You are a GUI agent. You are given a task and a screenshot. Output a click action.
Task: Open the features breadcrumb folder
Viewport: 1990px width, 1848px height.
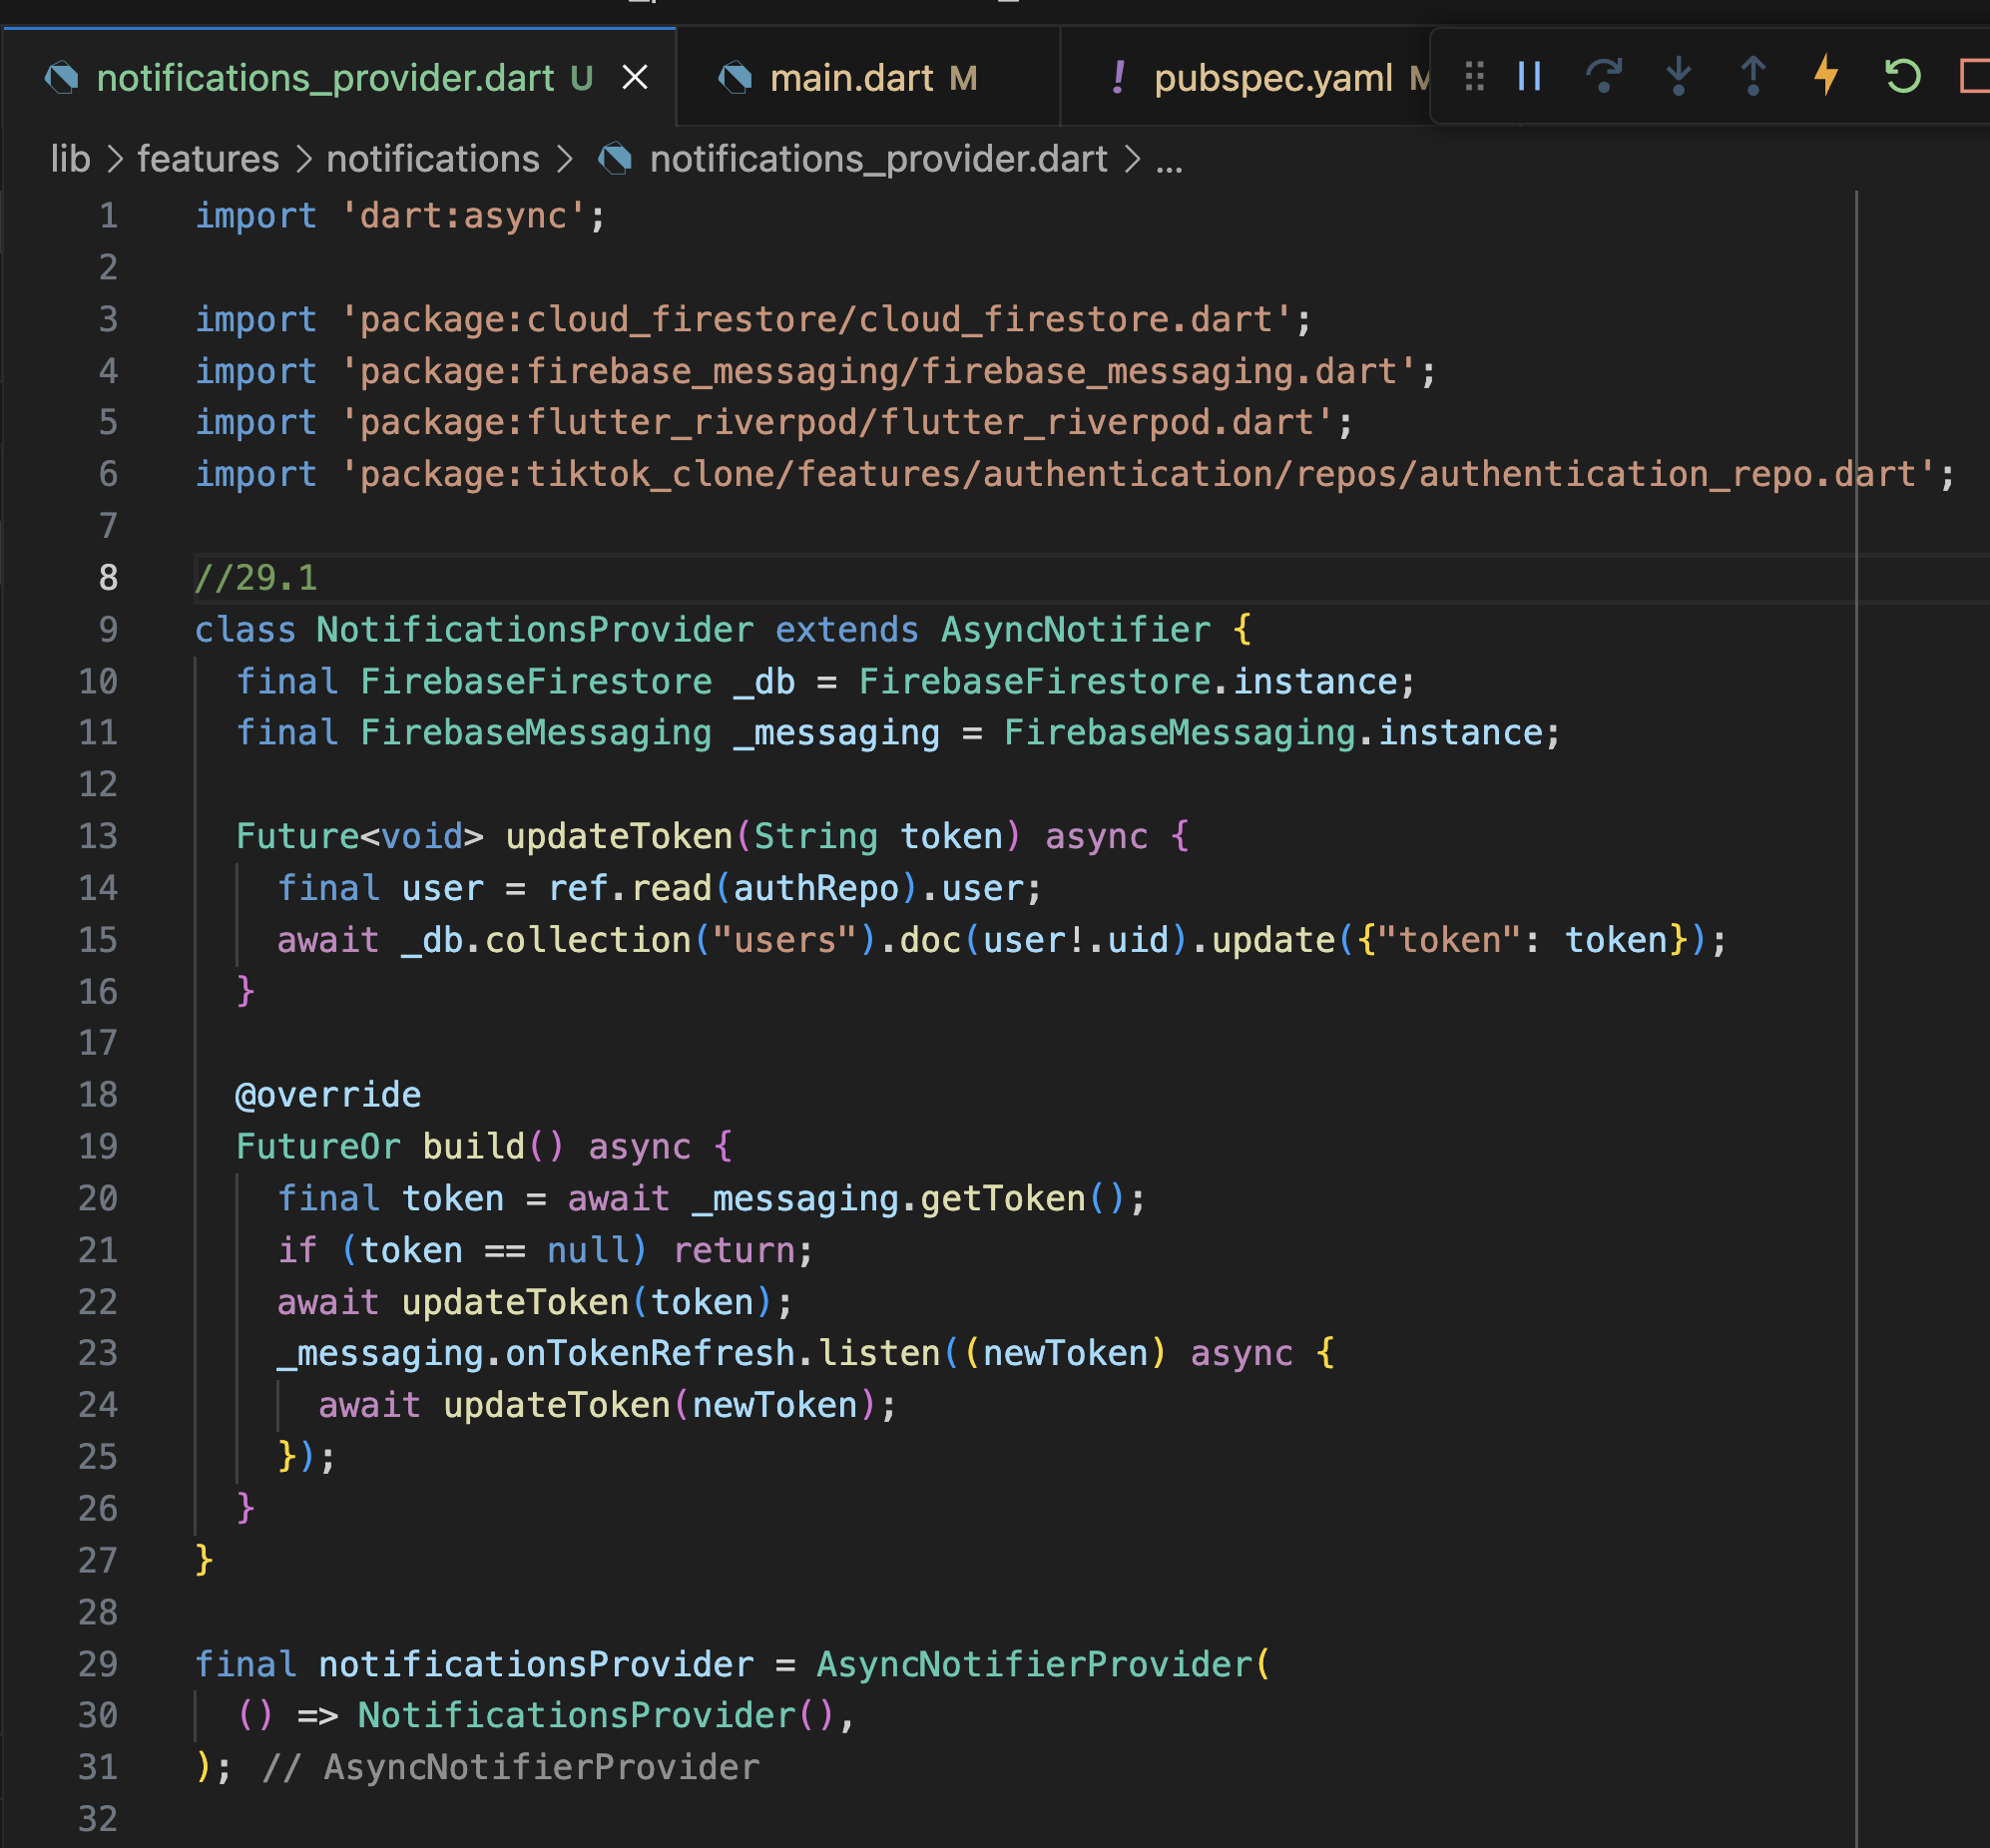click(x=208, y=159)
